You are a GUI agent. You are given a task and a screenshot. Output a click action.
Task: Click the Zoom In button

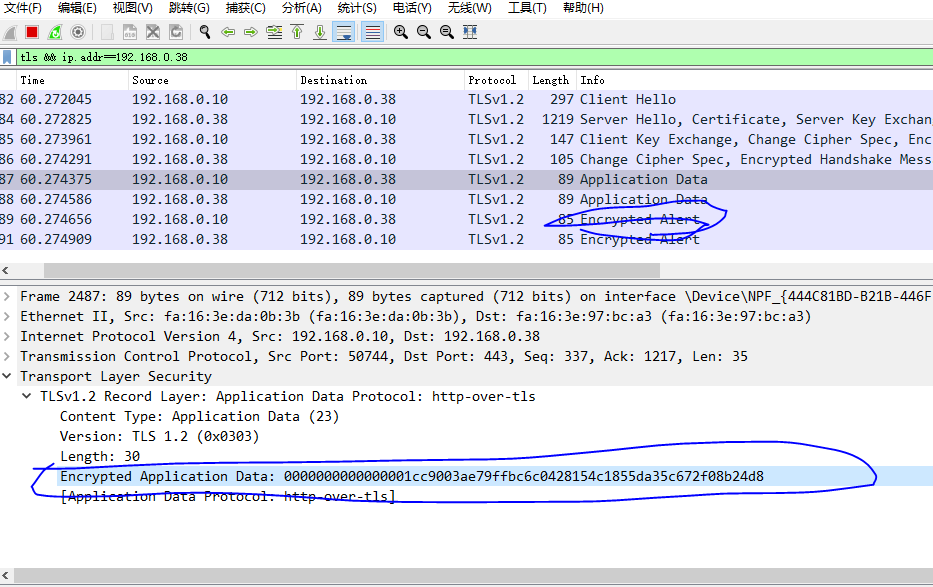click(x=400, y=31)
